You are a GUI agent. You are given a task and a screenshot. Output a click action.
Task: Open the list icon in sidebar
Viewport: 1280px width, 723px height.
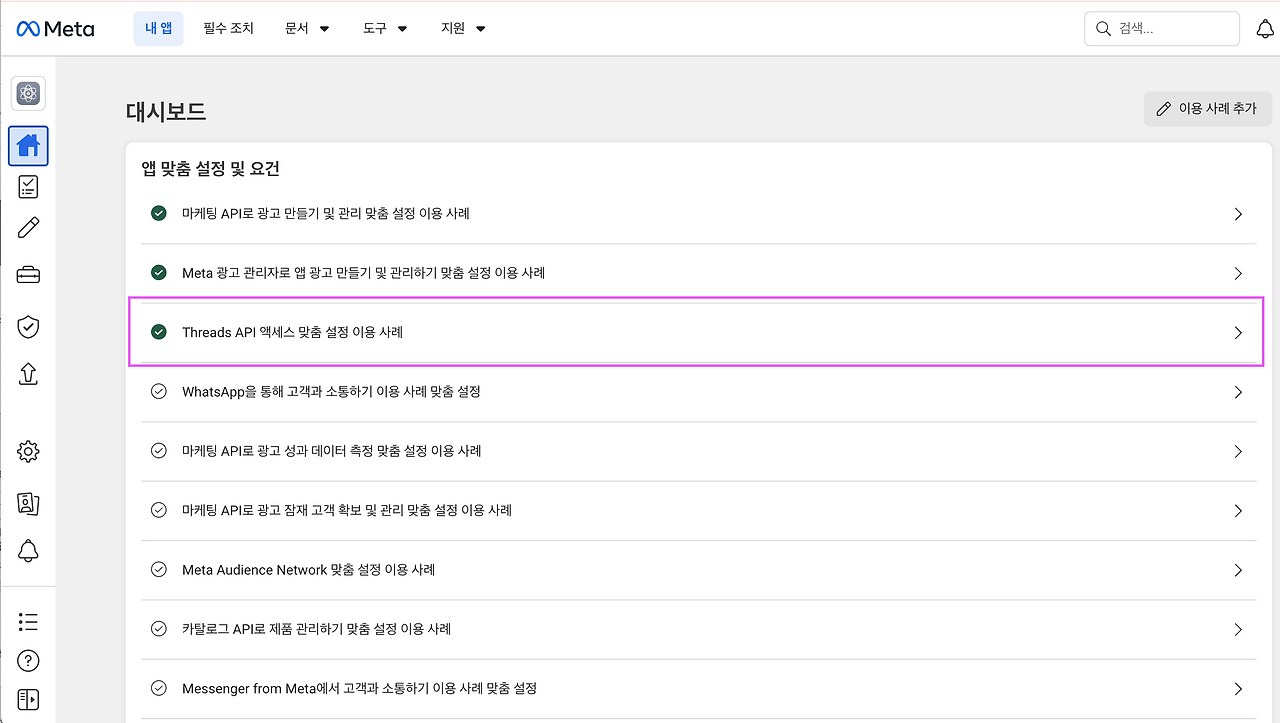pyautogui.click(x=28, y=622)
